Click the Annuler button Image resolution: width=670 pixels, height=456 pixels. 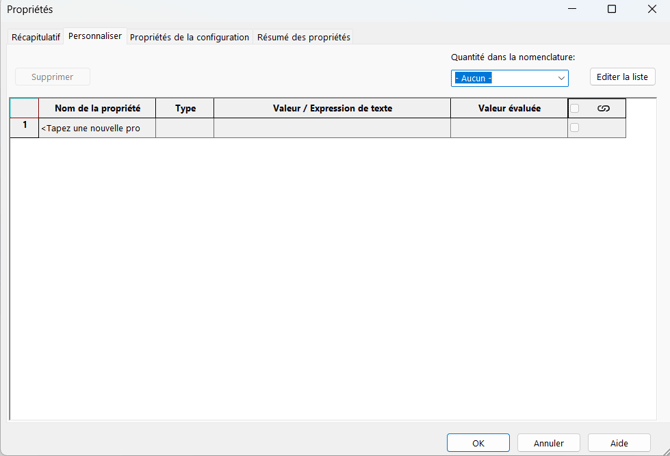pyautogui.click(x=549, y=443)
